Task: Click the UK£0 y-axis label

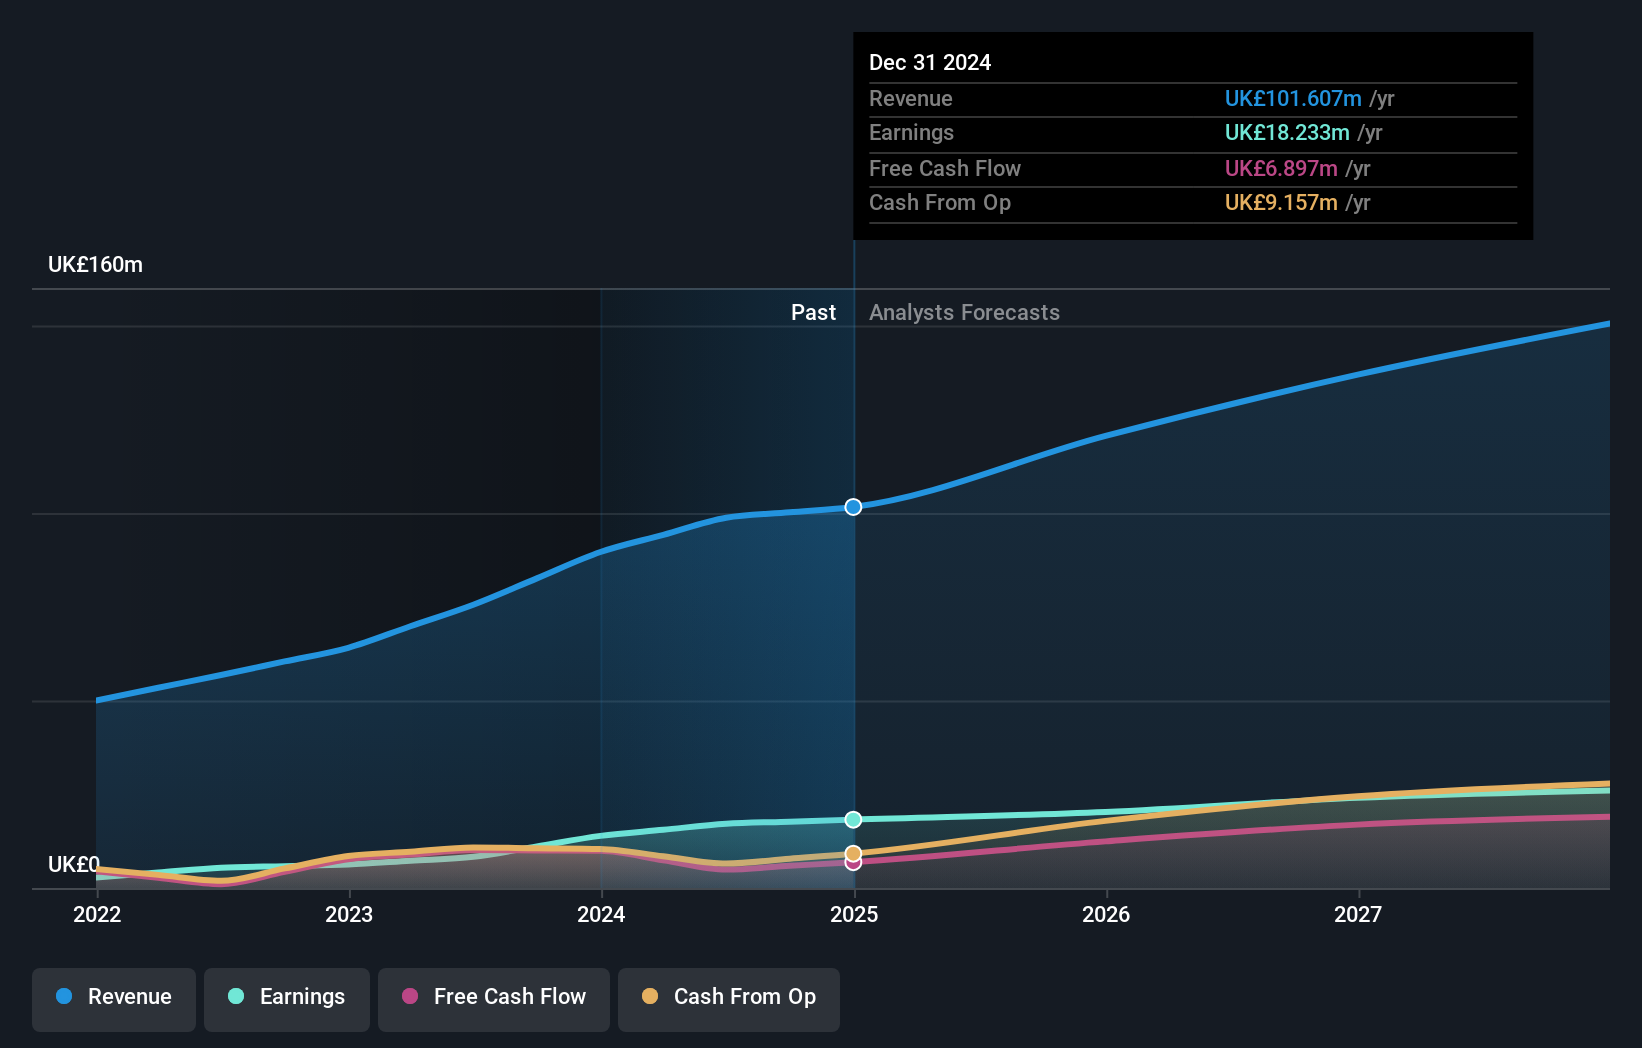Action: click(x=74, y=864)
